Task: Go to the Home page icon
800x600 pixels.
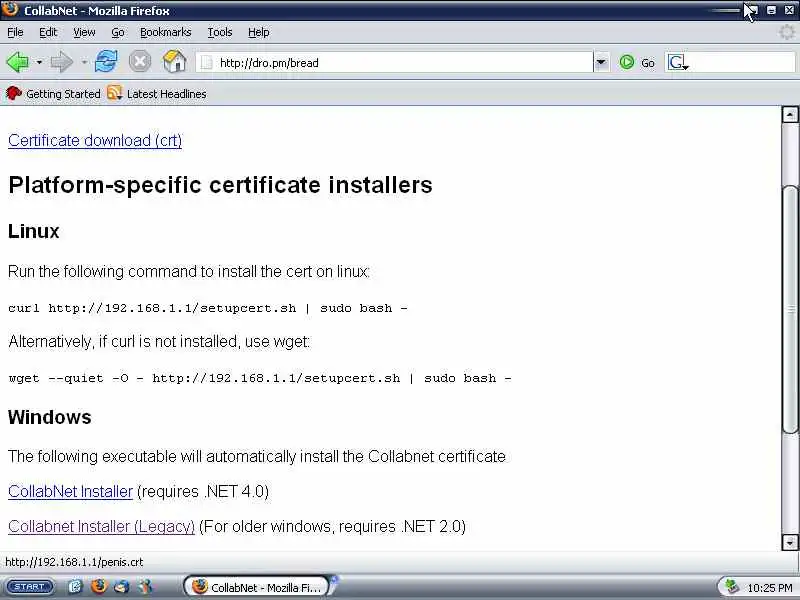Action: click(174, 62)
